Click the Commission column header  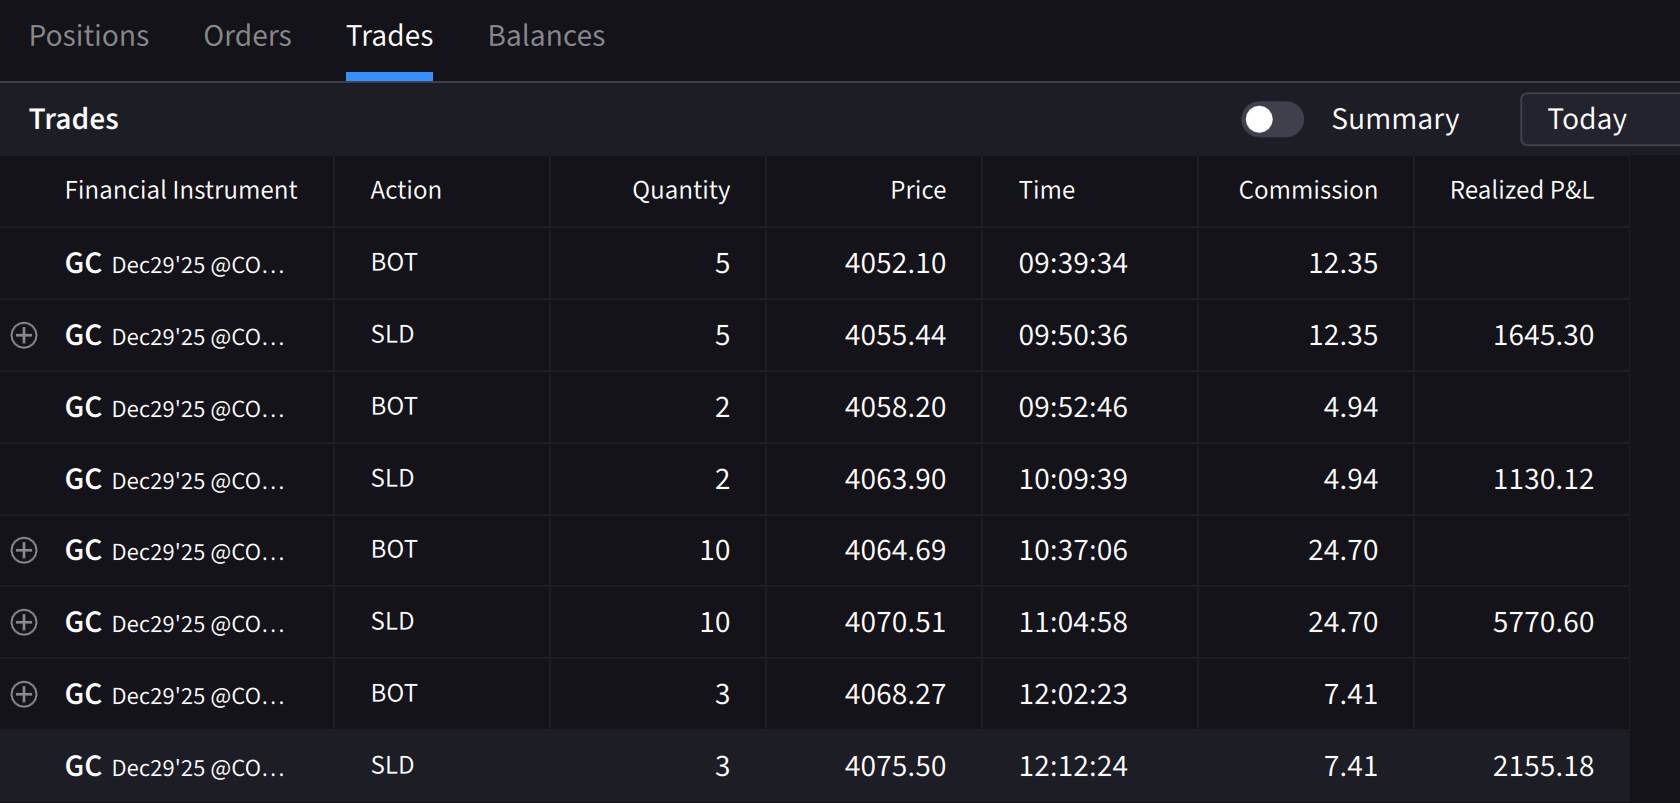[1307, 190]
